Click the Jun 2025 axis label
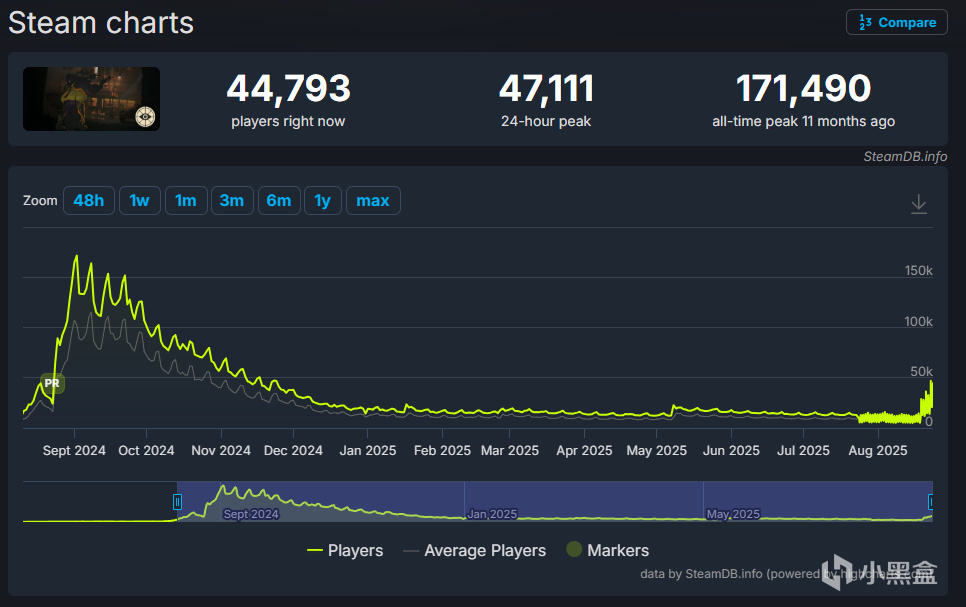The width and height of the screenshot is (966, 607). 731,450
